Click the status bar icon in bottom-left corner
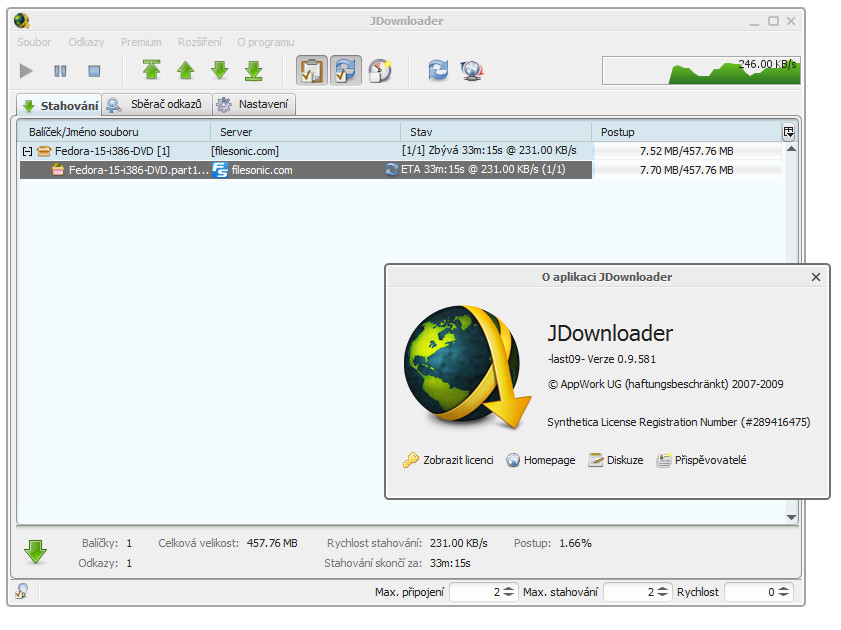Viewport: 841px width, 630px height. (22, 591)
